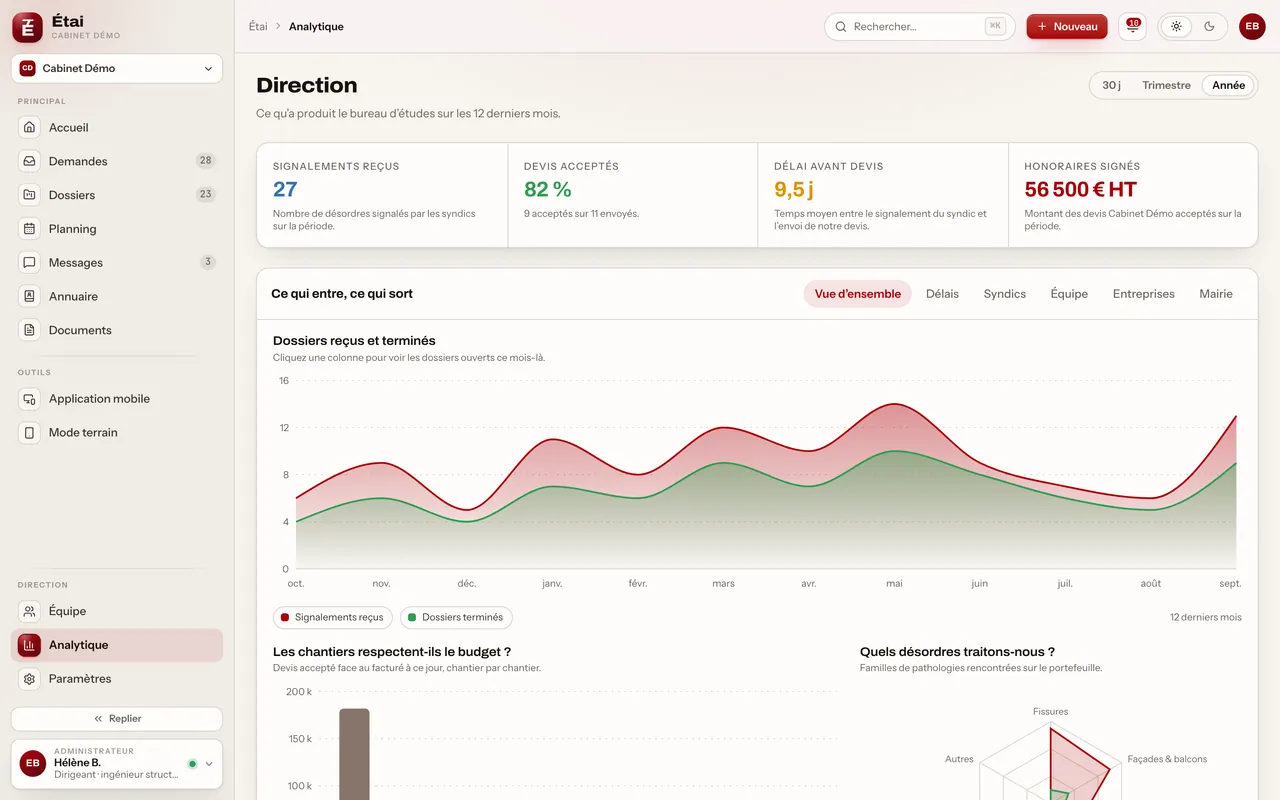The width and height of the screenshot is (1280, 800).
Task: Open the Mode terrain tablet icon
Action: click(x=29, y=433)
